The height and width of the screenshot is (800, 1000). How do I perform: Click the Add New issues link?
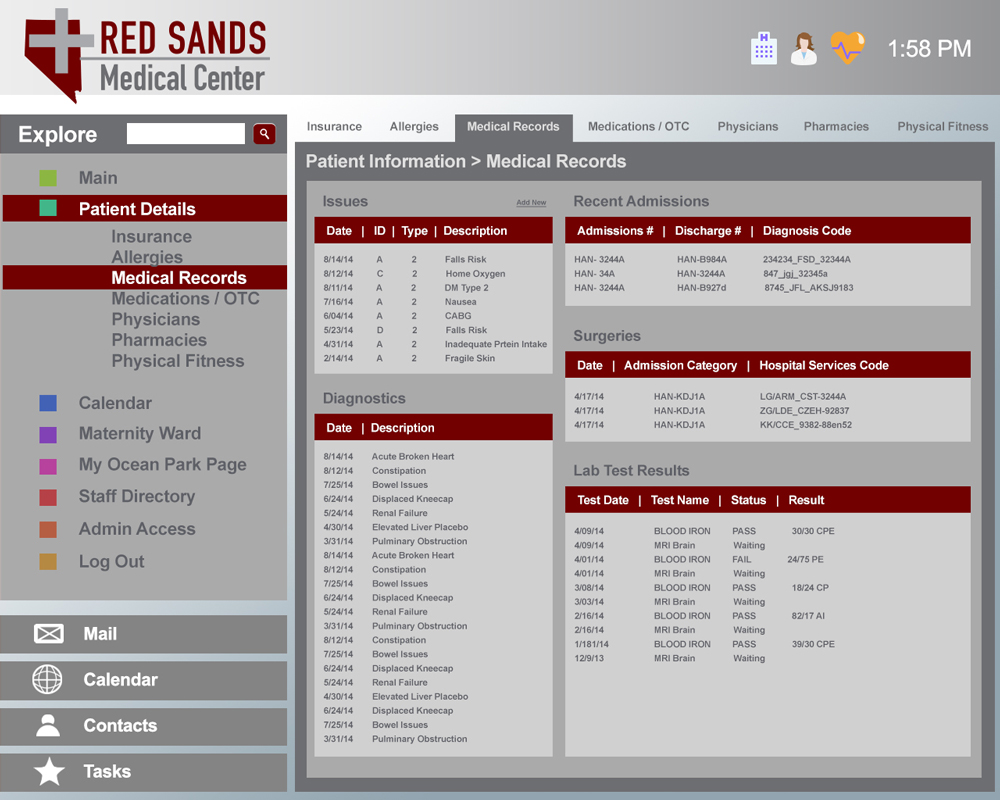[531, 203]
